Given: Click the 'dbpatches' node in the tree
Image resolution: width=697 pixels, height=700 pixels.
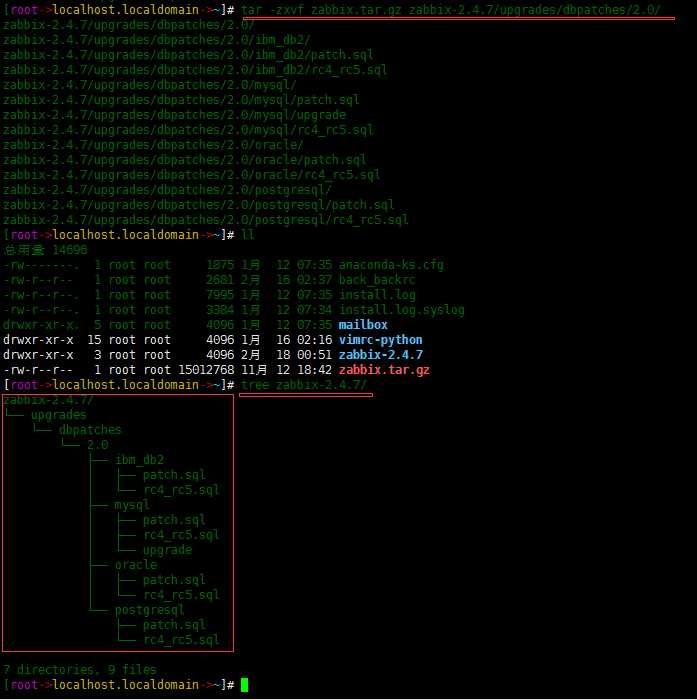Looking at the screenshot, I should tap(90, 430).
